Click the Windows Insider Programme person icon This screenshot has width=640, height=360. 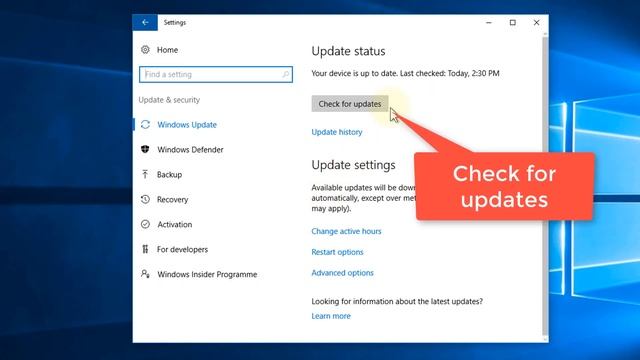click(145, 274)
